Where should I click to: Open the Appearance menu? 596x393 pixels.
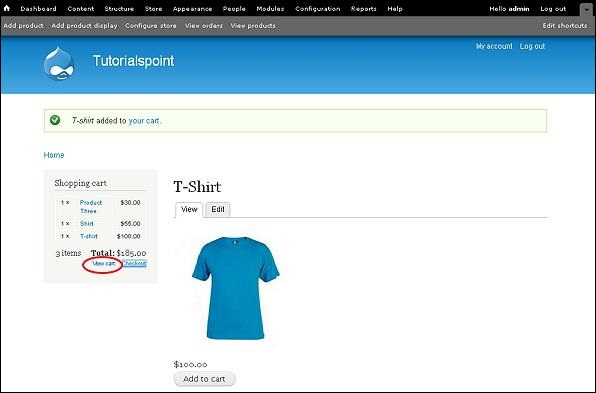point(192,8)
